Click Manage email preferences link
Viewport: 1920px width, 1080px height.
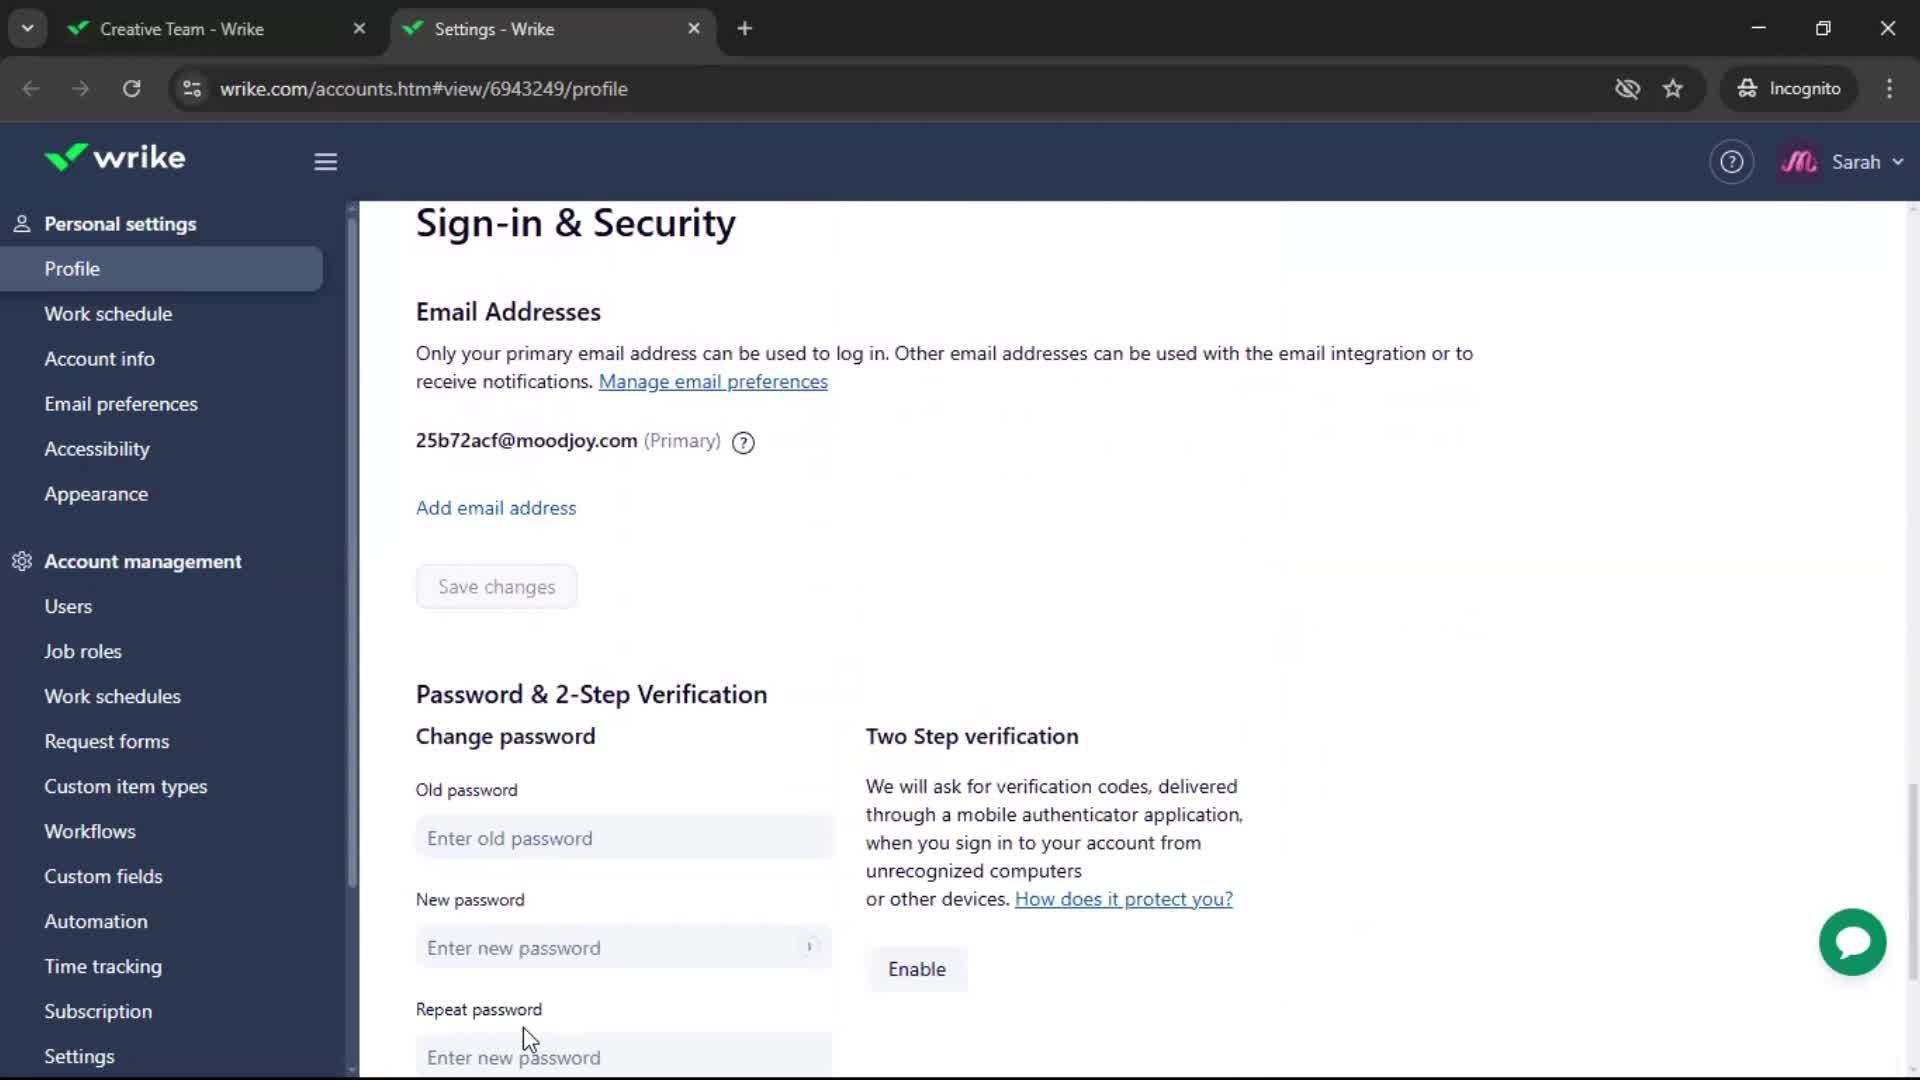tap(713, 382)
